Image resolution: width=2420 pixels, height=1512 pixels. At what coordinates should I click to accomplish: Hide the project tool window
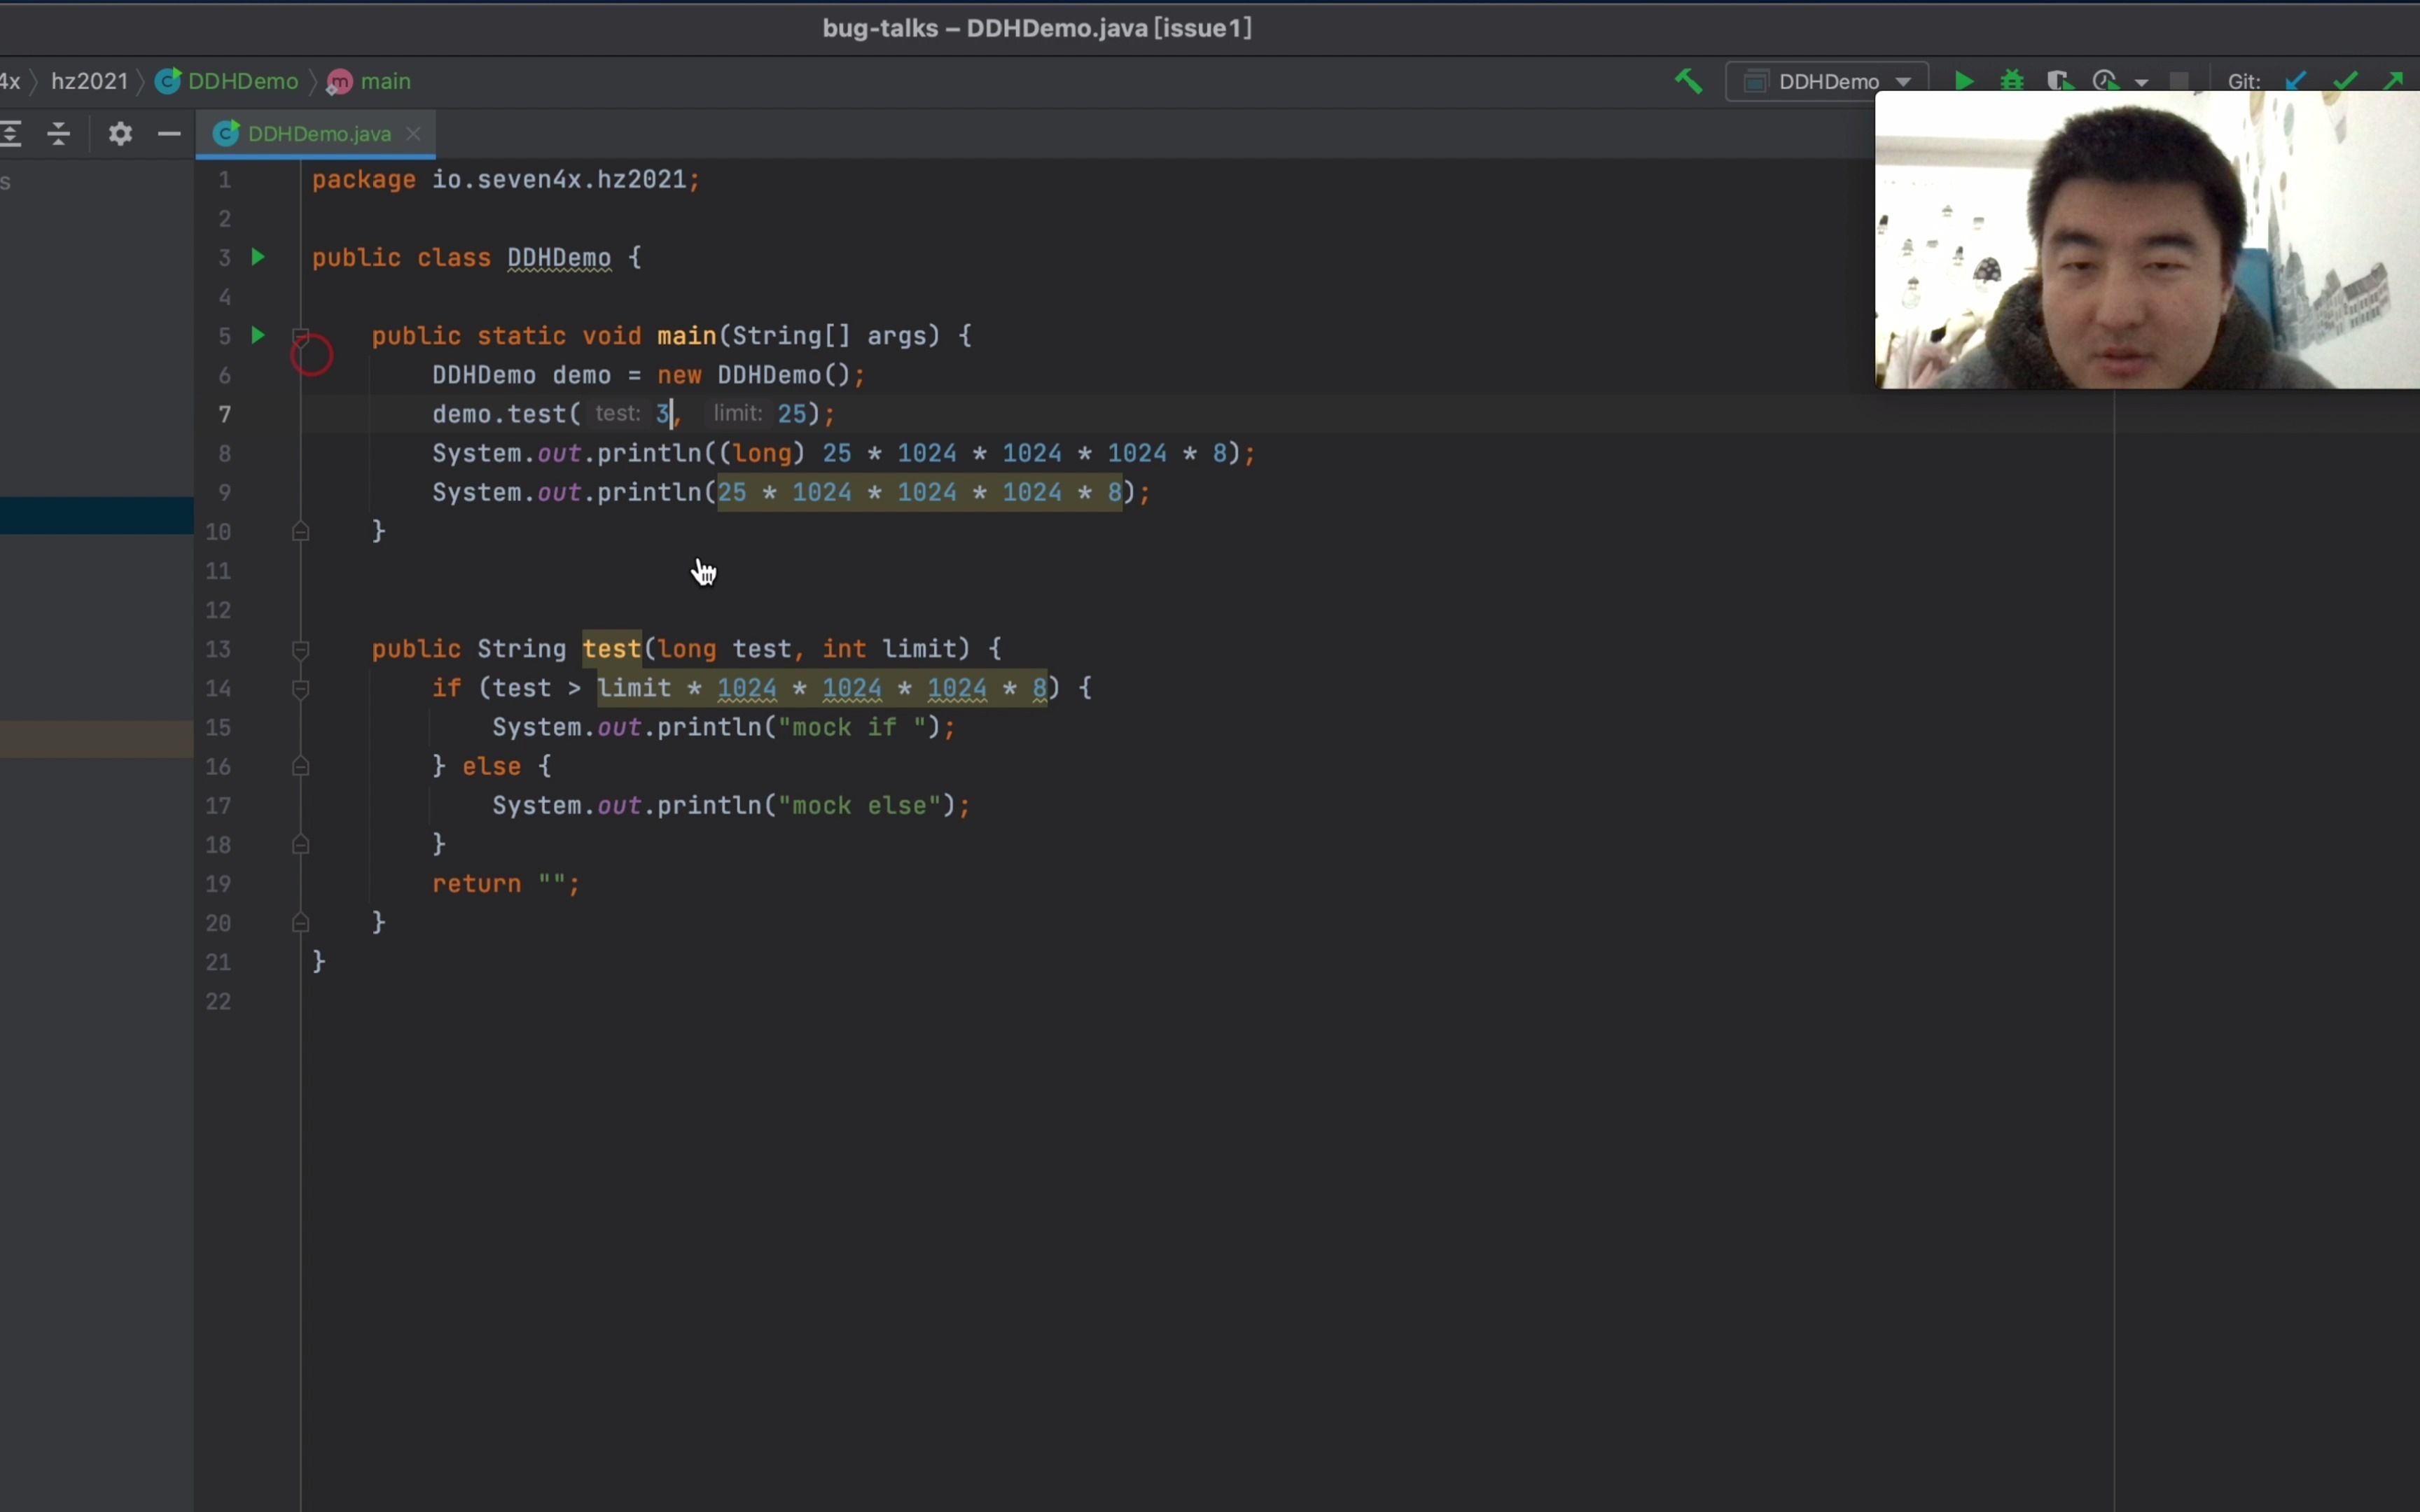pyautogui.click(x=169, y=133)
